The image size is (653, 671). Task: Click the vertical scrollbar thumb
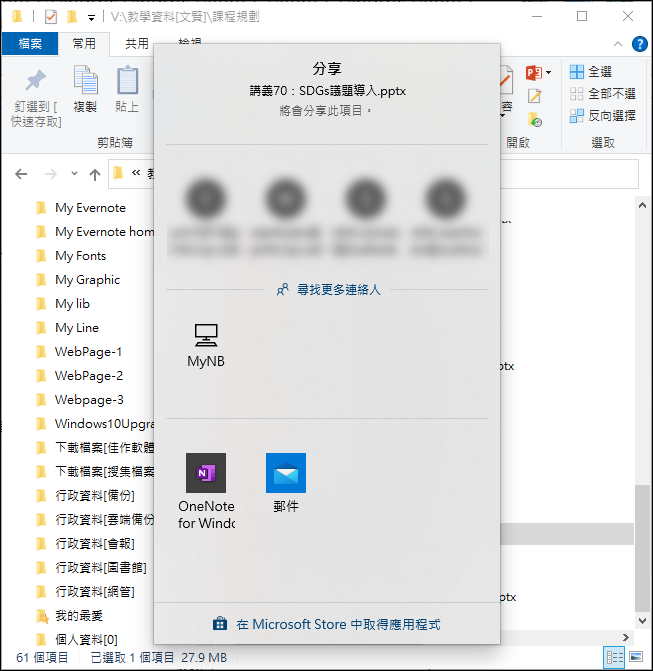(642, 548)
